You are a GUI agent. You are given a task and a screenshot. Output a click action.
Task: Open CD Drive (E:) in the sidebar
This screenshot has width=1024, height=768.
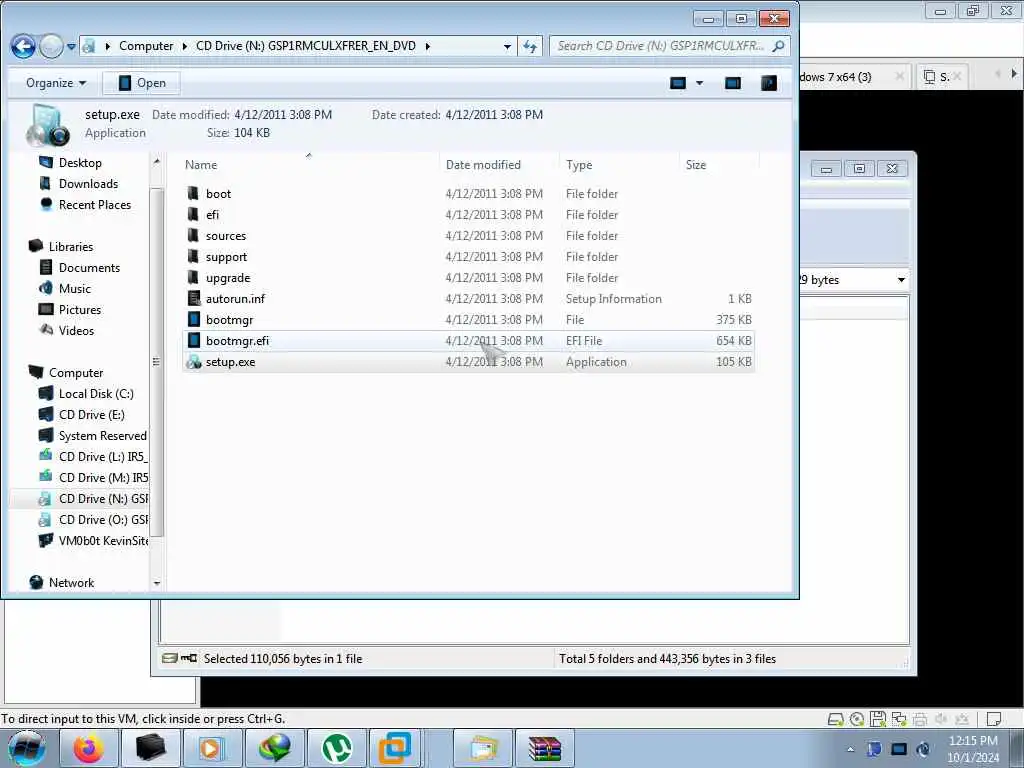pyautogui.click(x=91, y=415)
